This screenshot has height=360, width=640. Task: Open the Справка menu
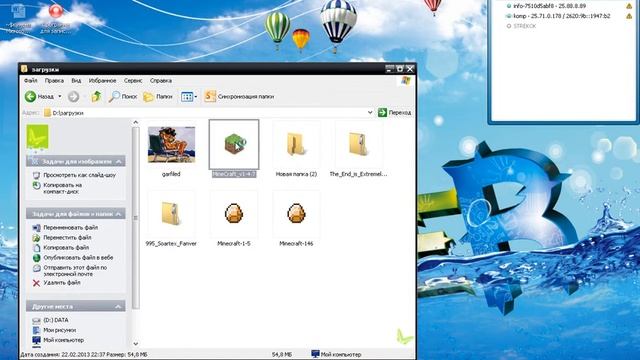click(x=160, y=80)
